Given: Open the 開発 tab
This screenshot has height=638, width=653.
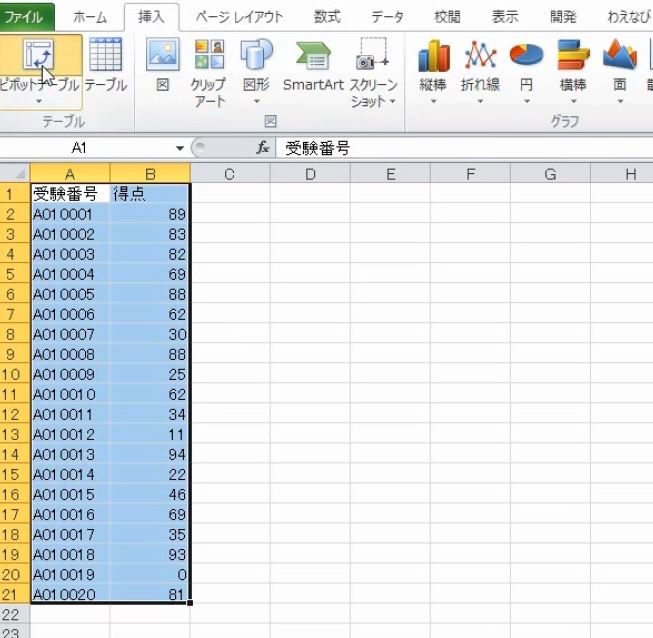Looking at the screenshot, I should tap(563, 17).
